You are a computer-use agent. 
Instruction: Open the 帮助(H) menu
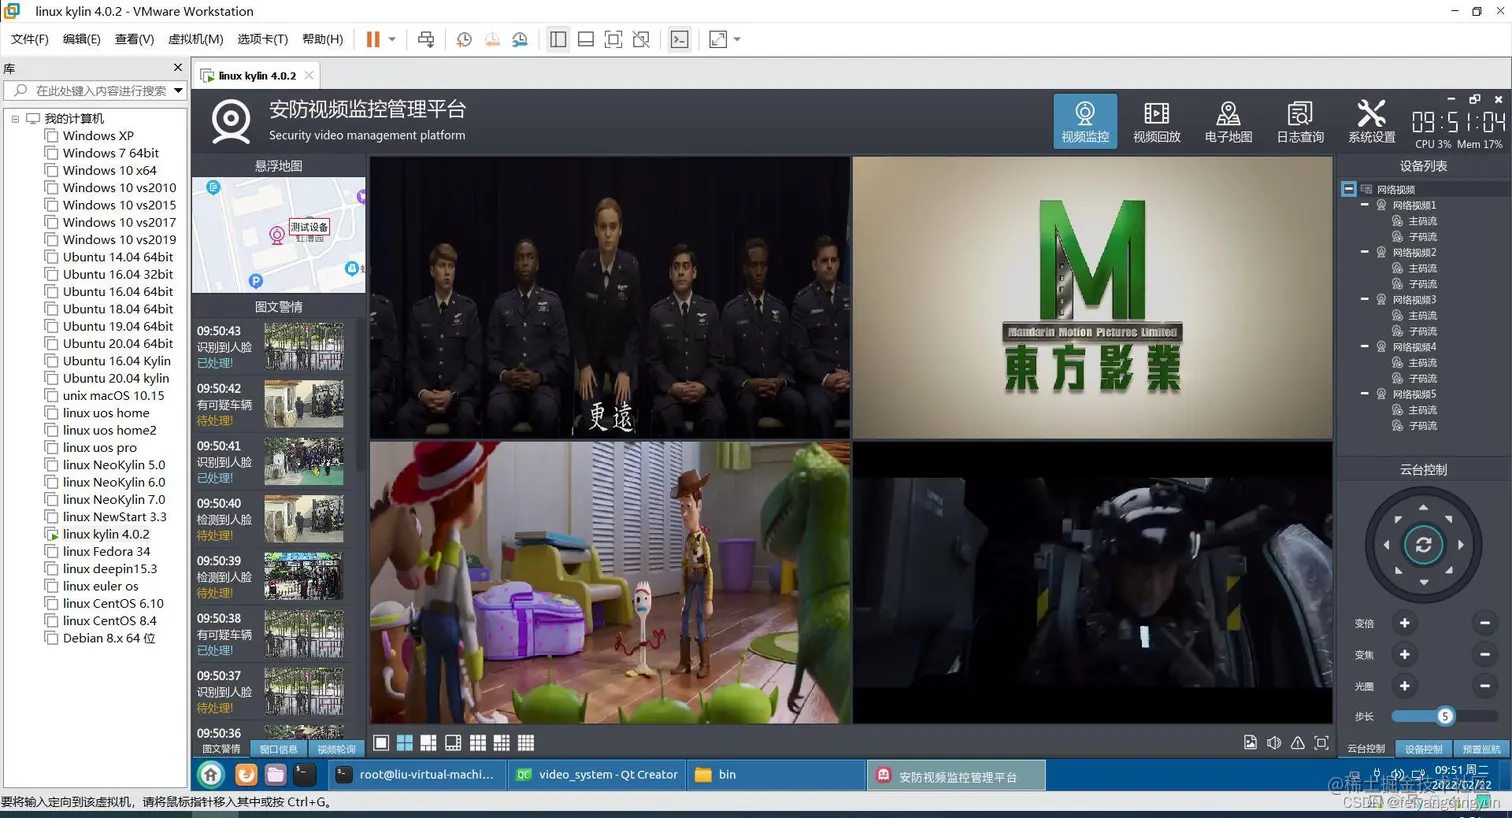pos(322,39)
